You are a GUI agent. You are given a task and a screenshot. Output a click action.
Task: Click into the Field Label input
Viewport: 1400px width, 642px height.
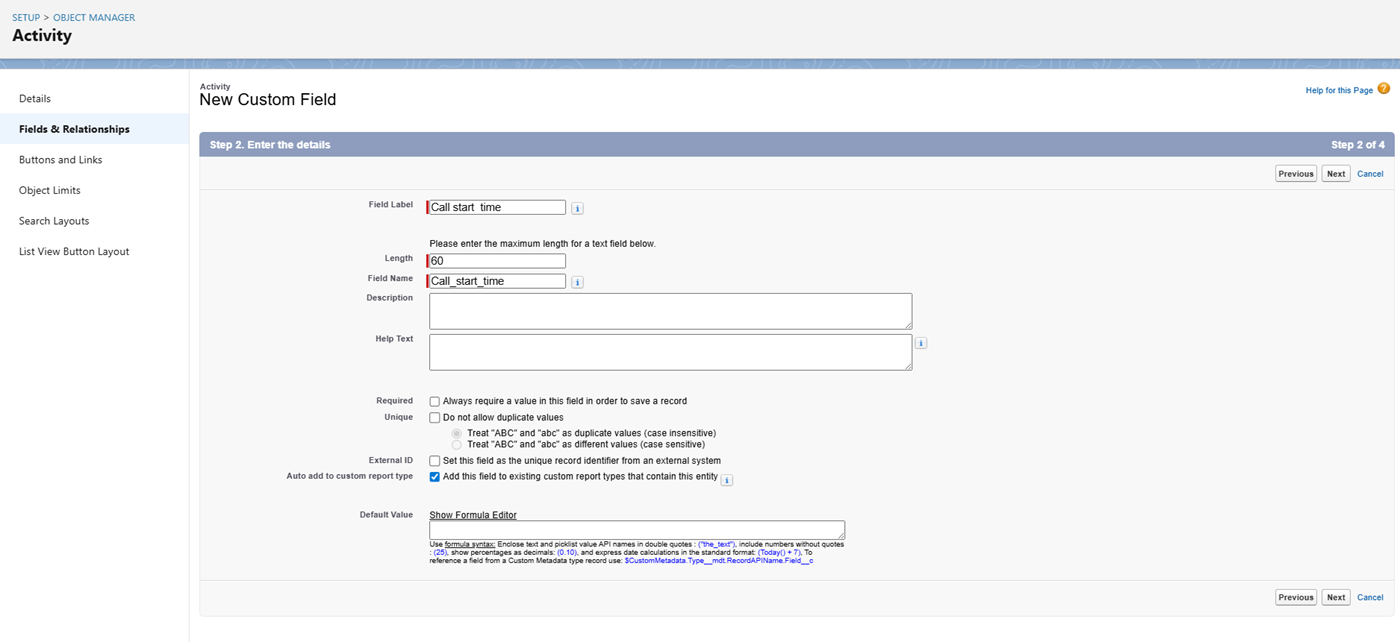(497, 208)
